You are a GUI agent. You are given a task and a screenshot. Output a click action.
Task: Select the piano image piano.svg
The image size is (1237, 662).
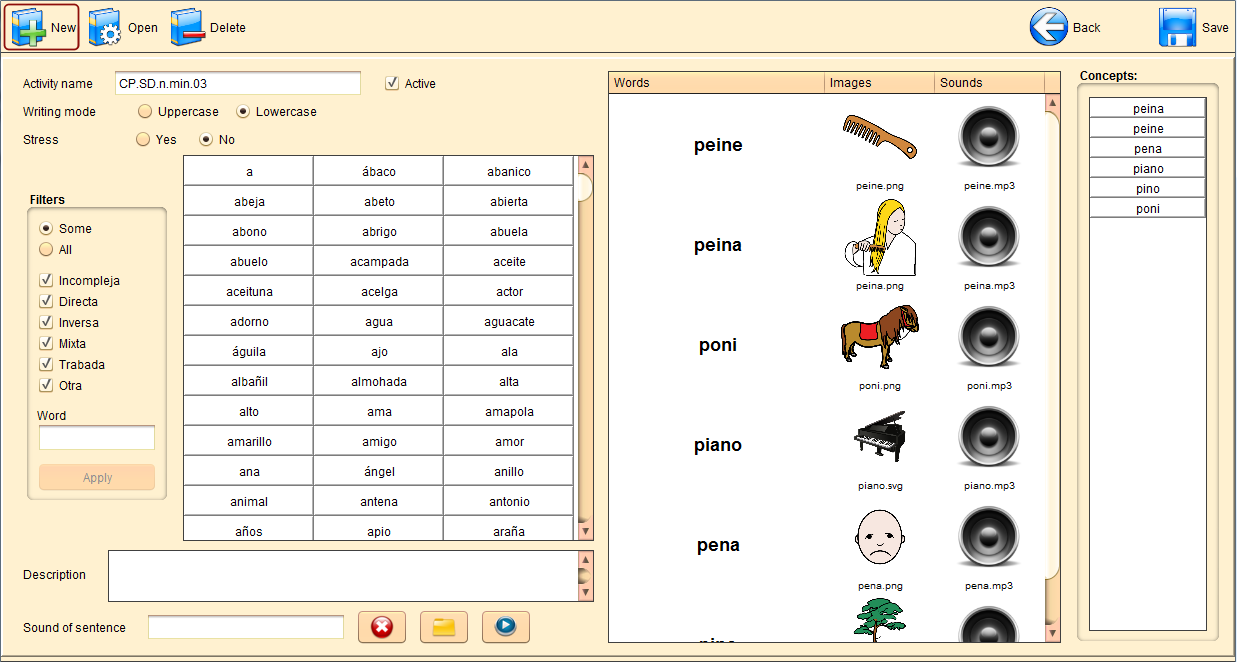point(879,437)
